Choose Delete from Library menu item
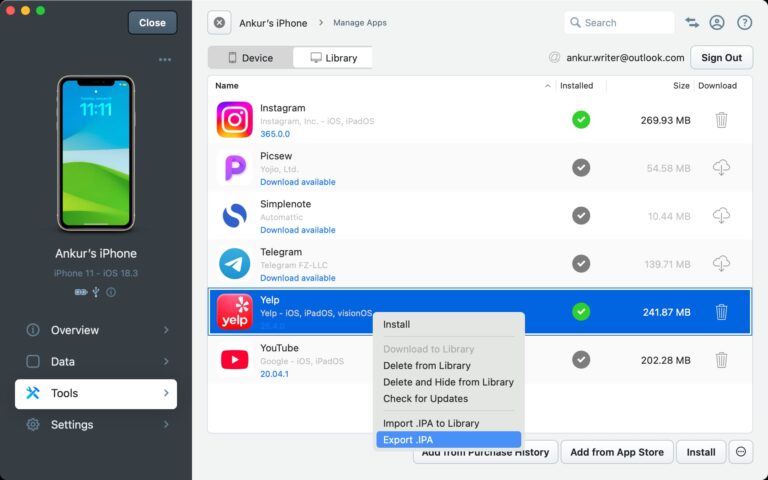The width and height of the screenshot is (768, 480). pos(448,365)
